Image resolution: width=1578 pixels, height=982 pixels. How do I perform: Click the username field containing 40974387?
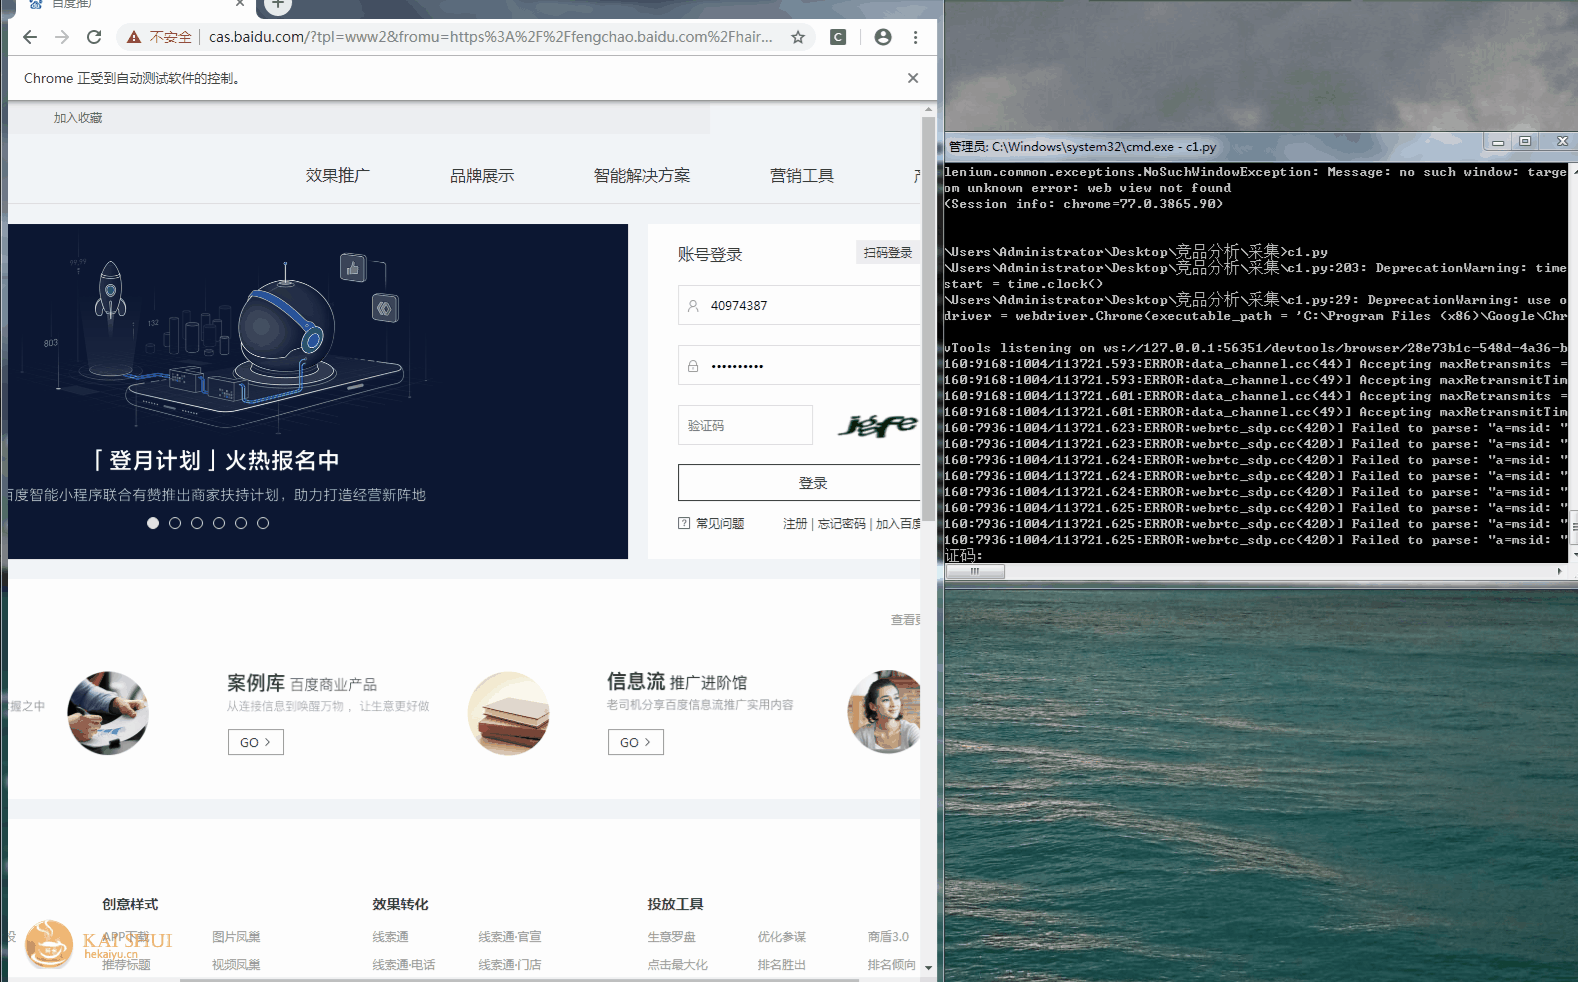click(x=799, y=305)
